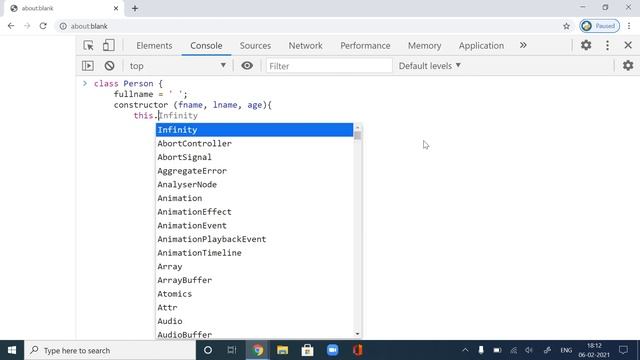The height and width of the screenshot is (360, 640).
Task: Switch to the Application tab
Action: [x=481, y=46]
